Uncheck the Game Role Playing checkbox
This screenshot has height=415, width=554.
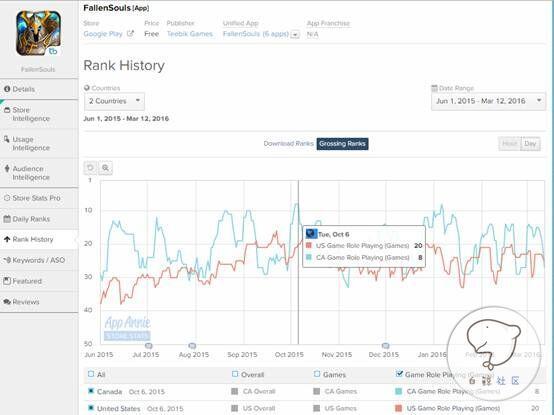[x=399, y=374]
